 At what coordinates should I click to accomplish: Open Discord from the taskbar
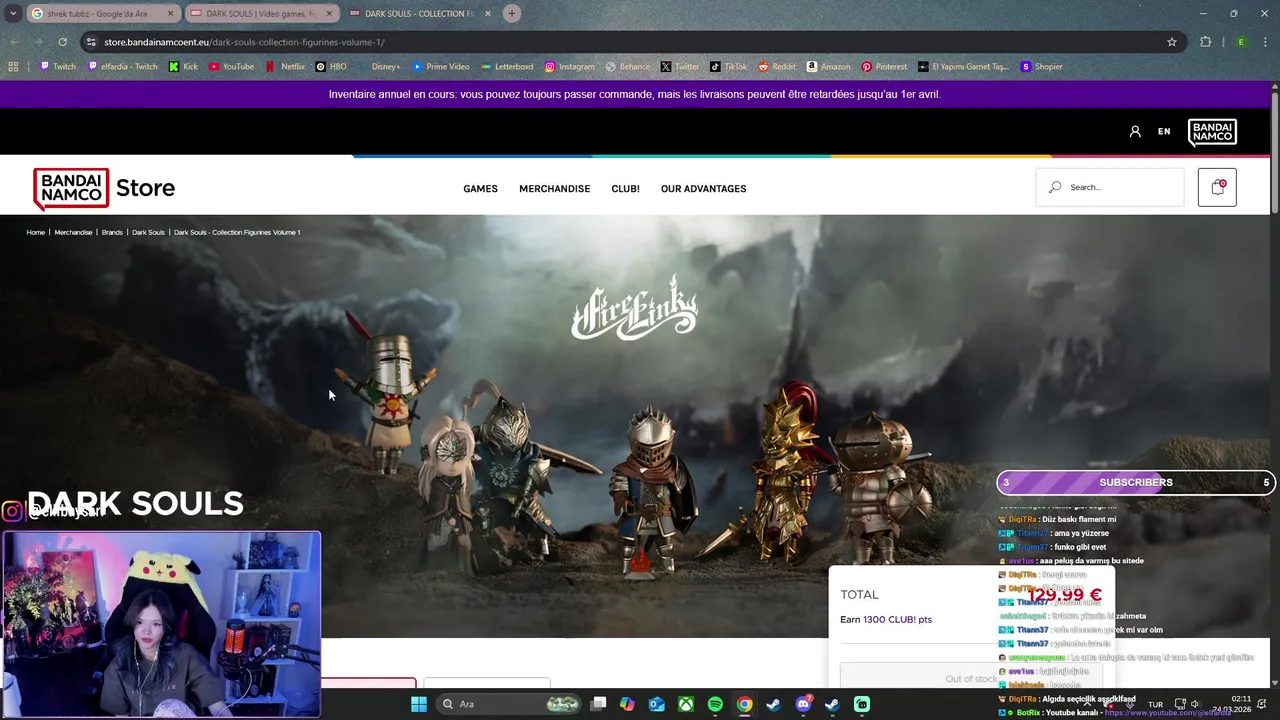[803, 704]
